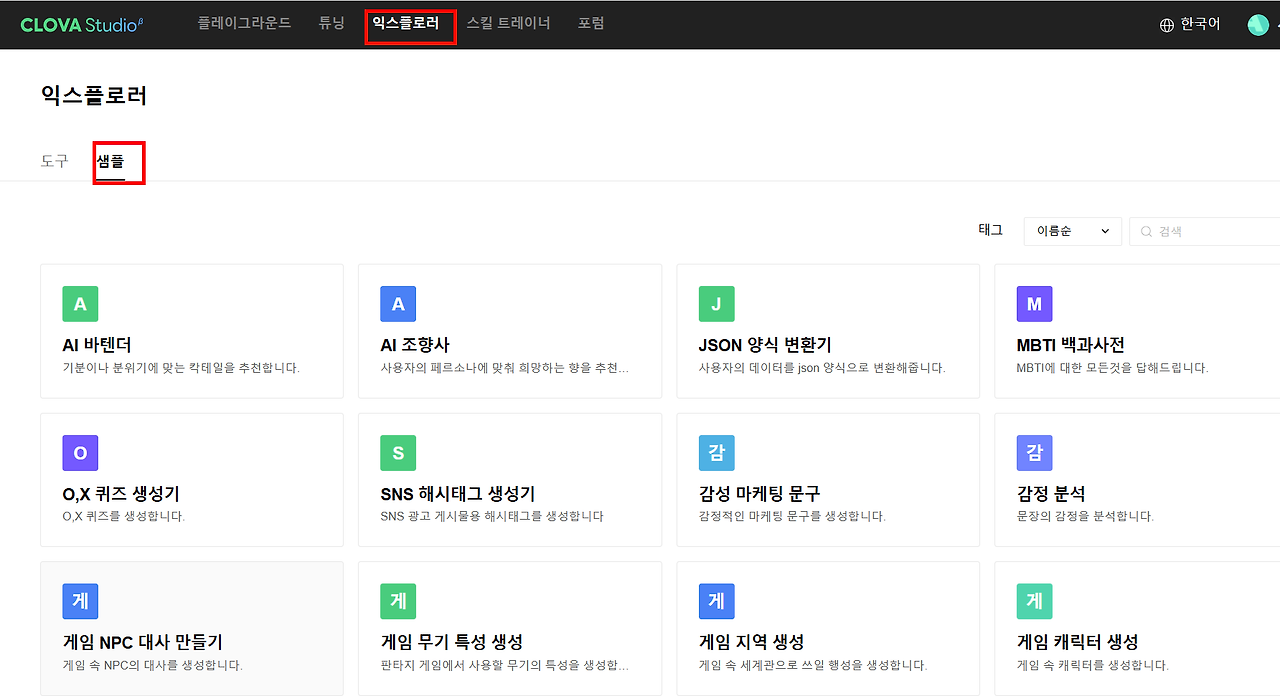The width and height of the screenshot is (1280, 696).
Task: Open the AI 바텐더 sample title
Action: 97,345
